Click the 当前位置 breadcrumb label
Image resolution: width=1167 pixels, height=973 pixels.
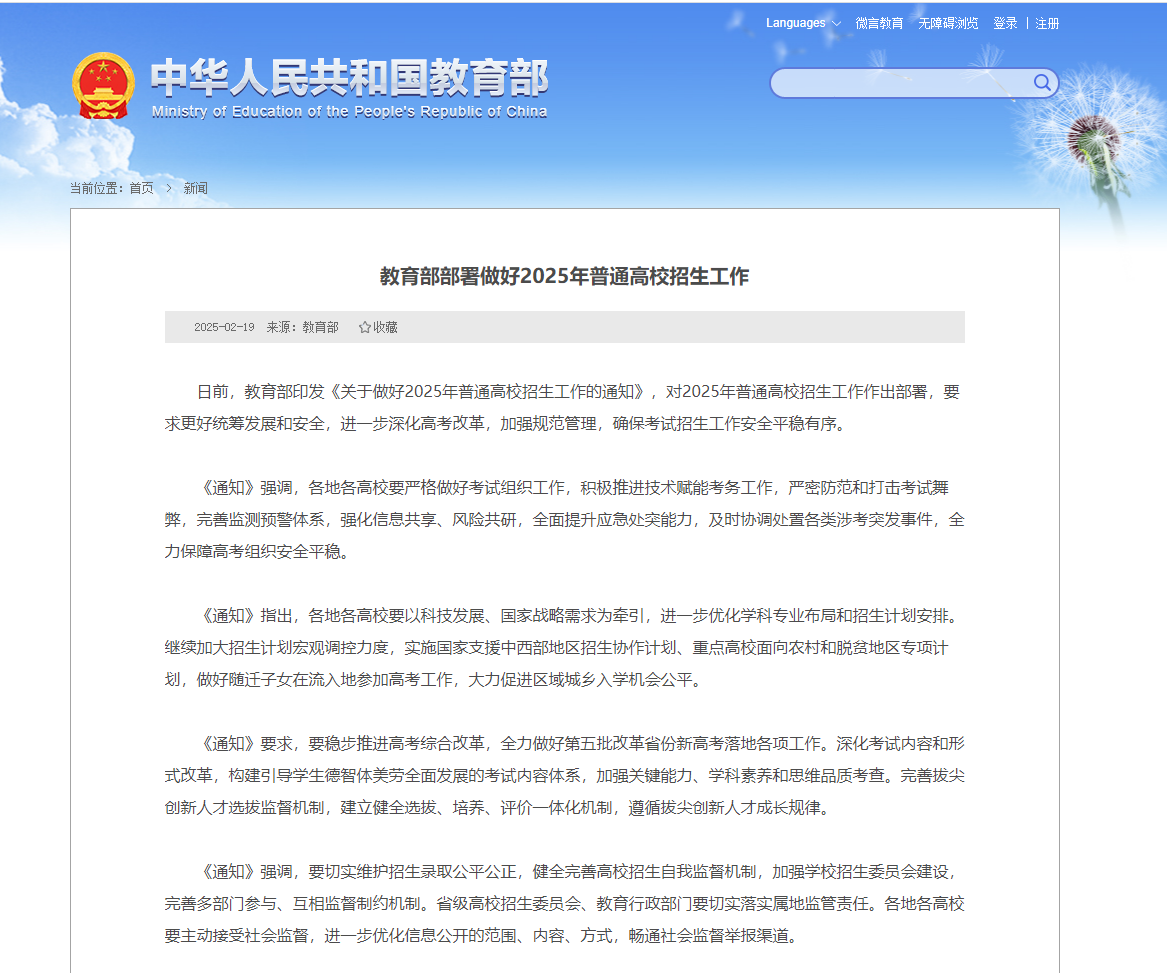pyautogui.click(x=97, y=188)
